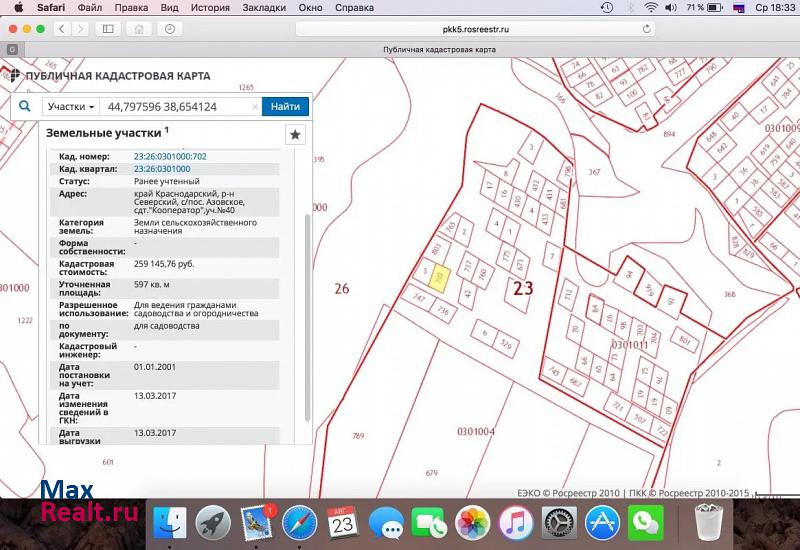
Task: Open the Apple menu
Action: coord(17,7)
